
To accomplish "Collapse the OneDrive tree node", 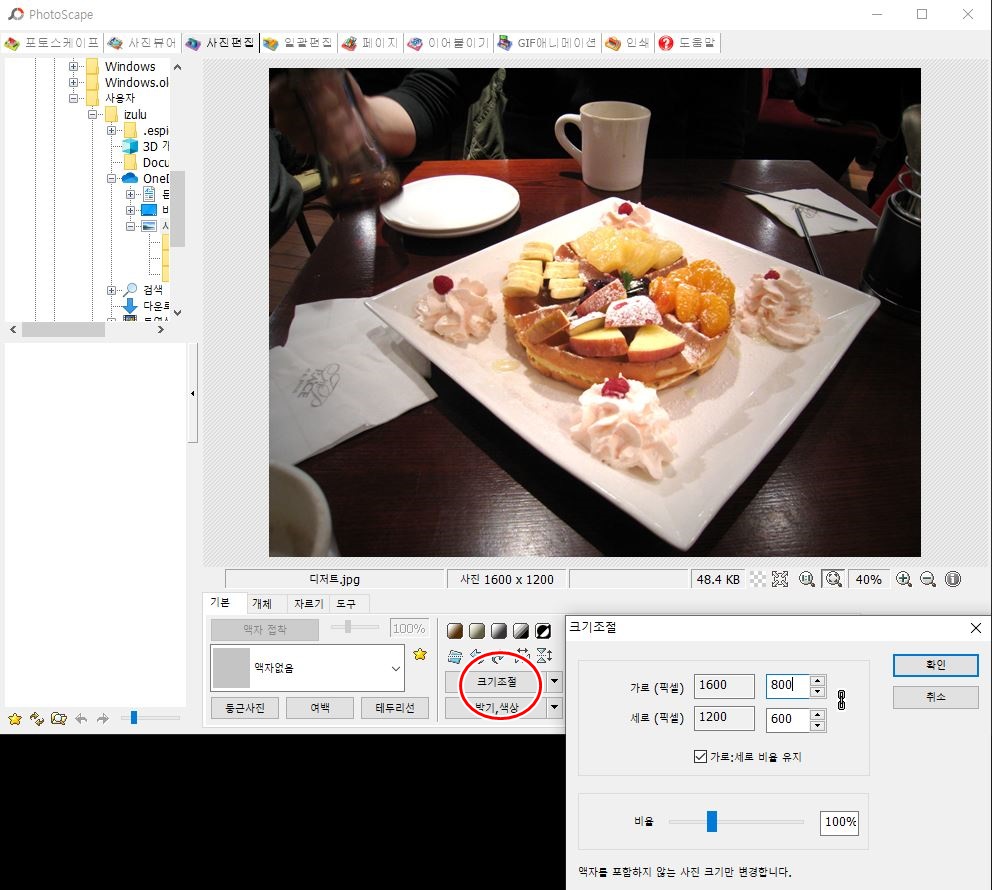I will pyautogui.click(x=111, y=178).
